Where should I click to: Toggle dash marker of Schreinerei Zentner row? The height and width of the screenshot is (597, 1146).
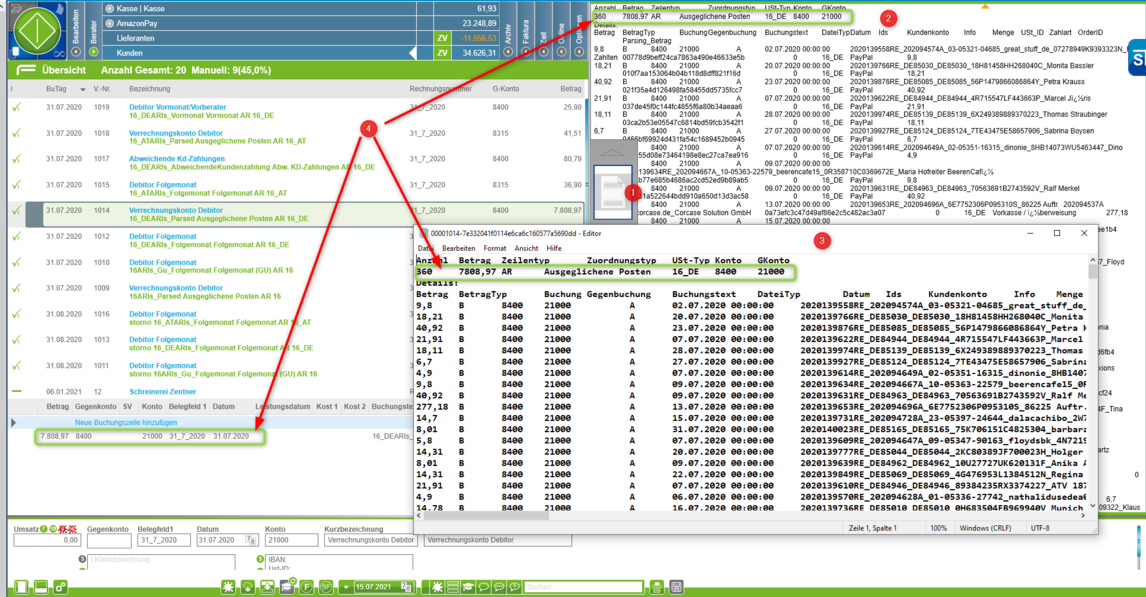pyautogui.click(x=17, y=392)
